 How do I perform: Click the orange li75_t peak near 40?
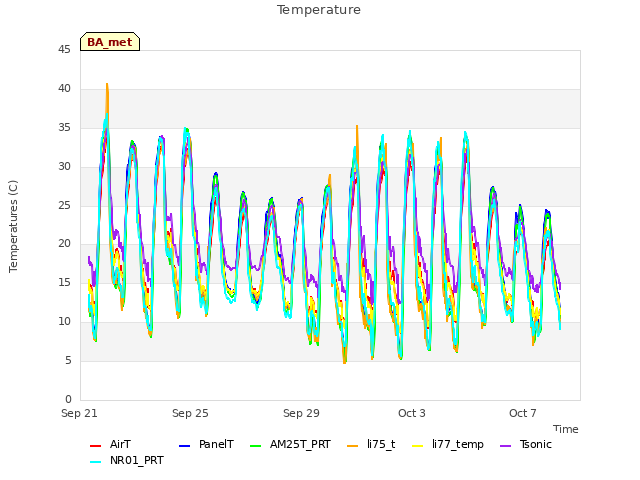point(107,85)
